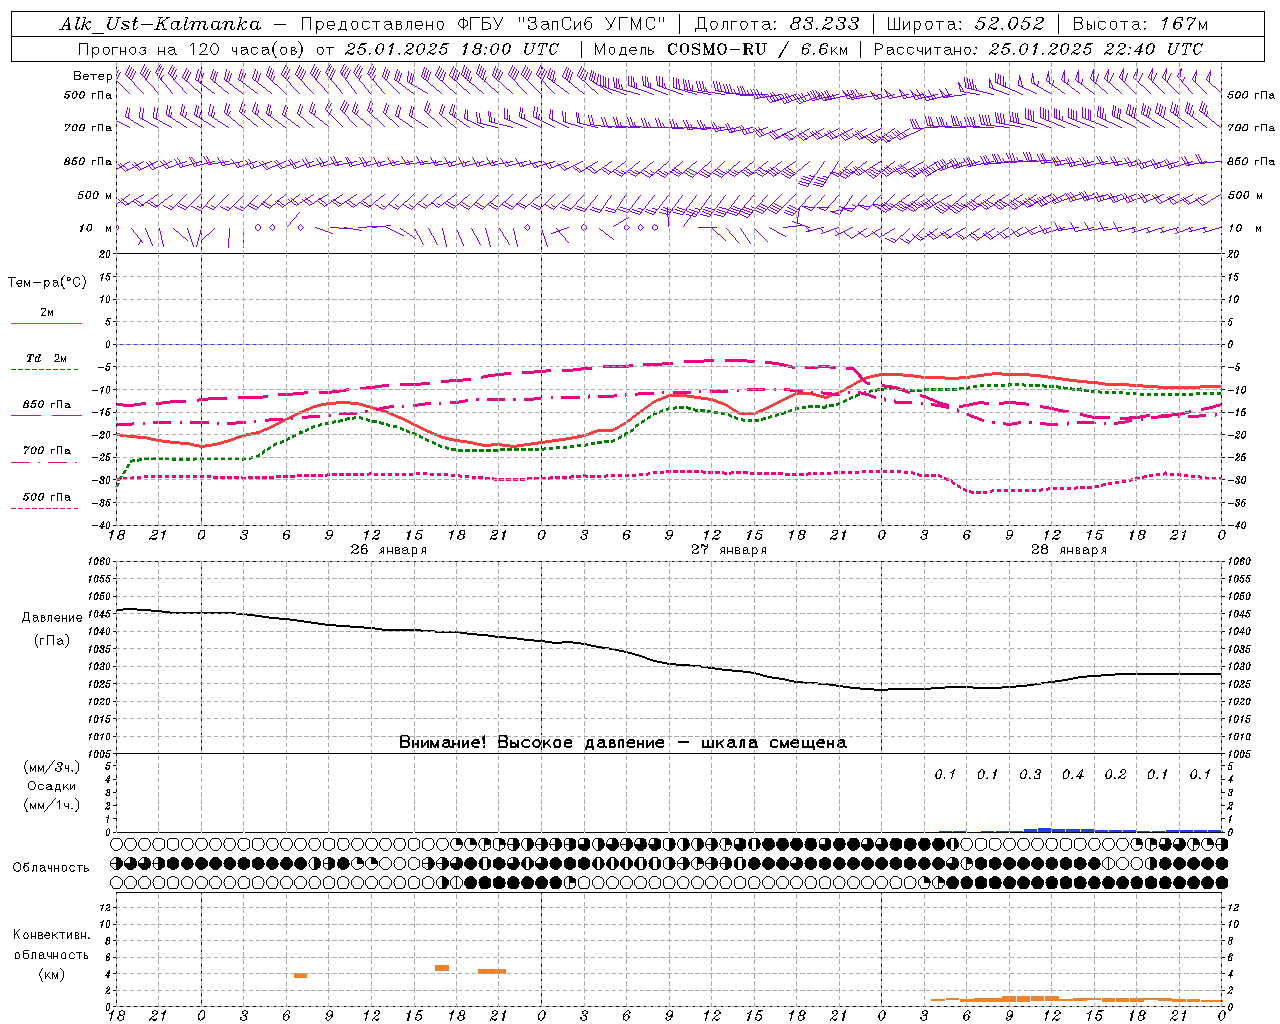The width and height of the screenshot is (1280, 1024).
Task: Click the (мм/1ч.) precipitation unit label
Action: 51,805
